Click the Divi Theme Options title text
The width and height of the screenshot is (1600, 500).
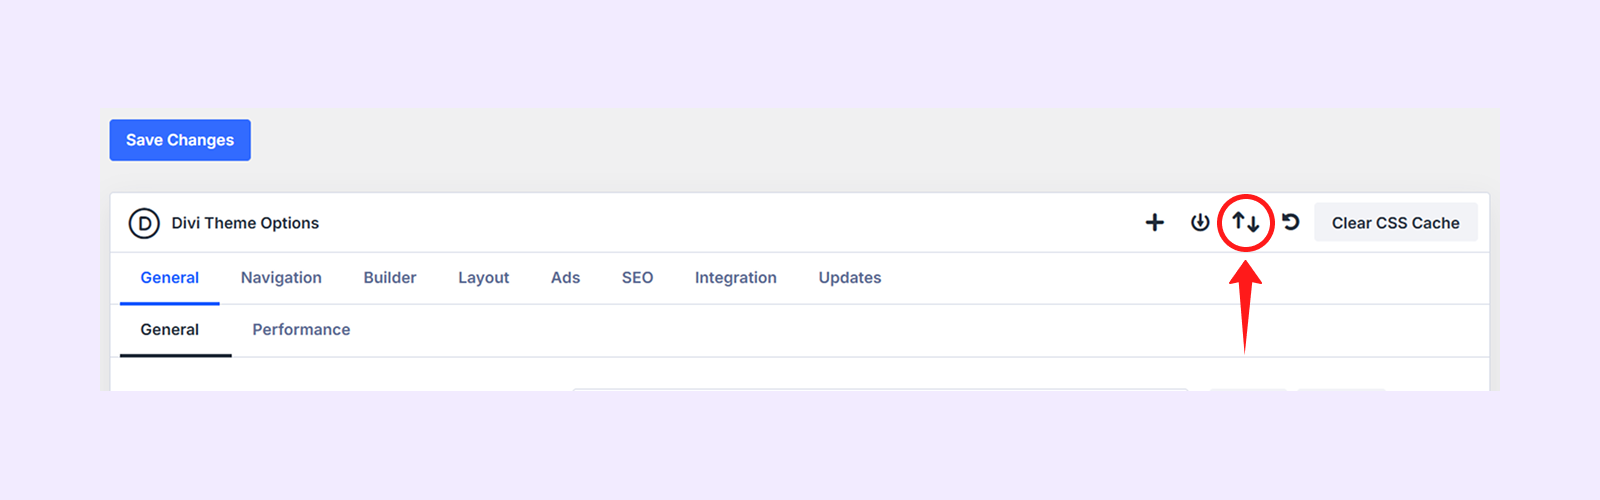(x=245, y=223)
